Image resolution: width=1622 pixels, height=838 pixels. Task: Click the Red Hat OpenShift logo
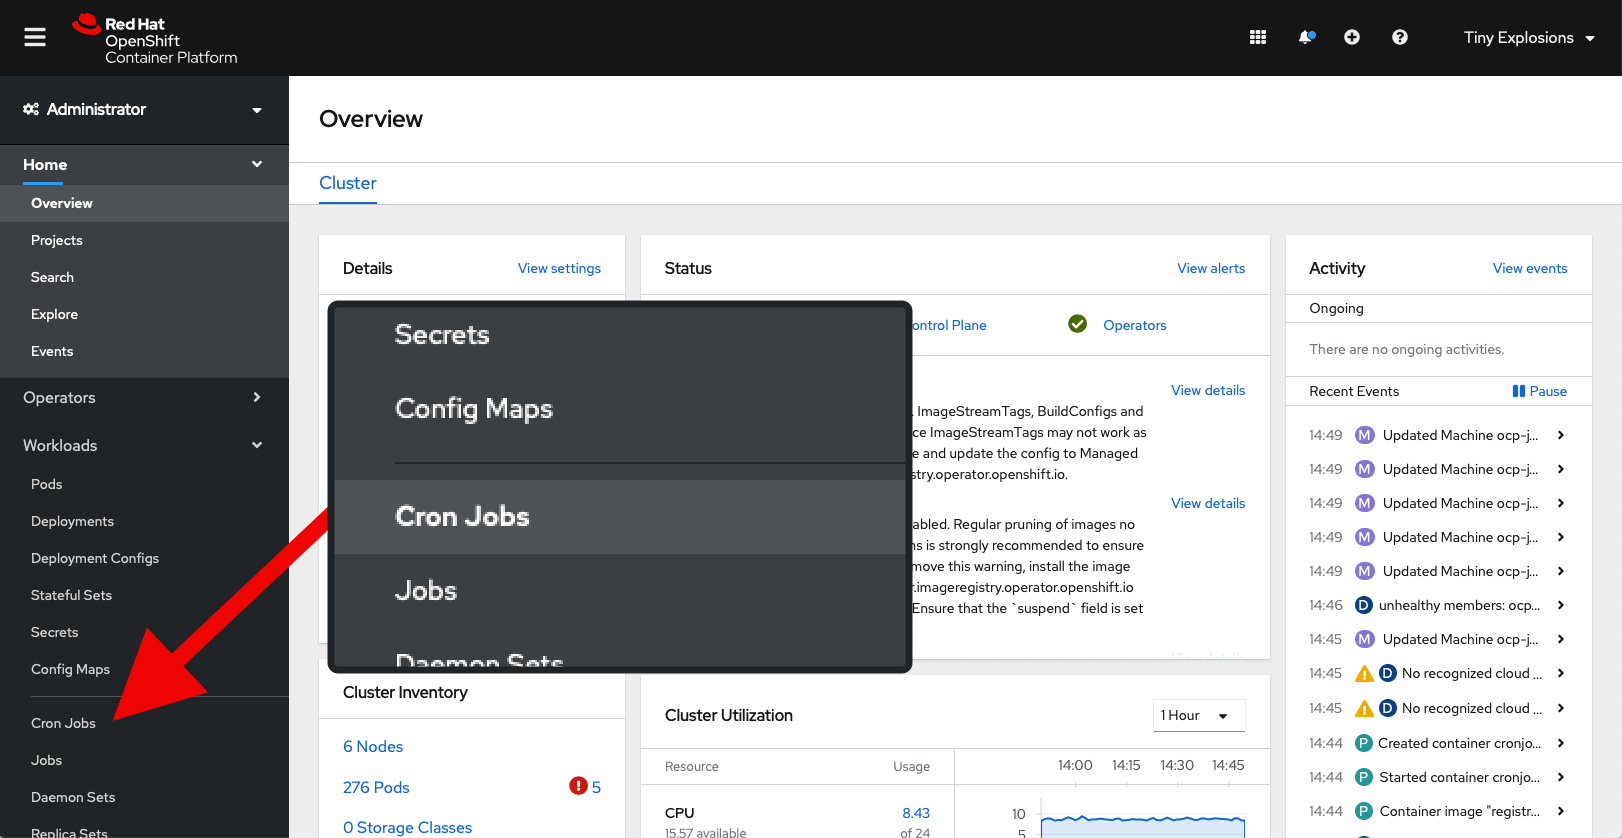click(155, 39)
